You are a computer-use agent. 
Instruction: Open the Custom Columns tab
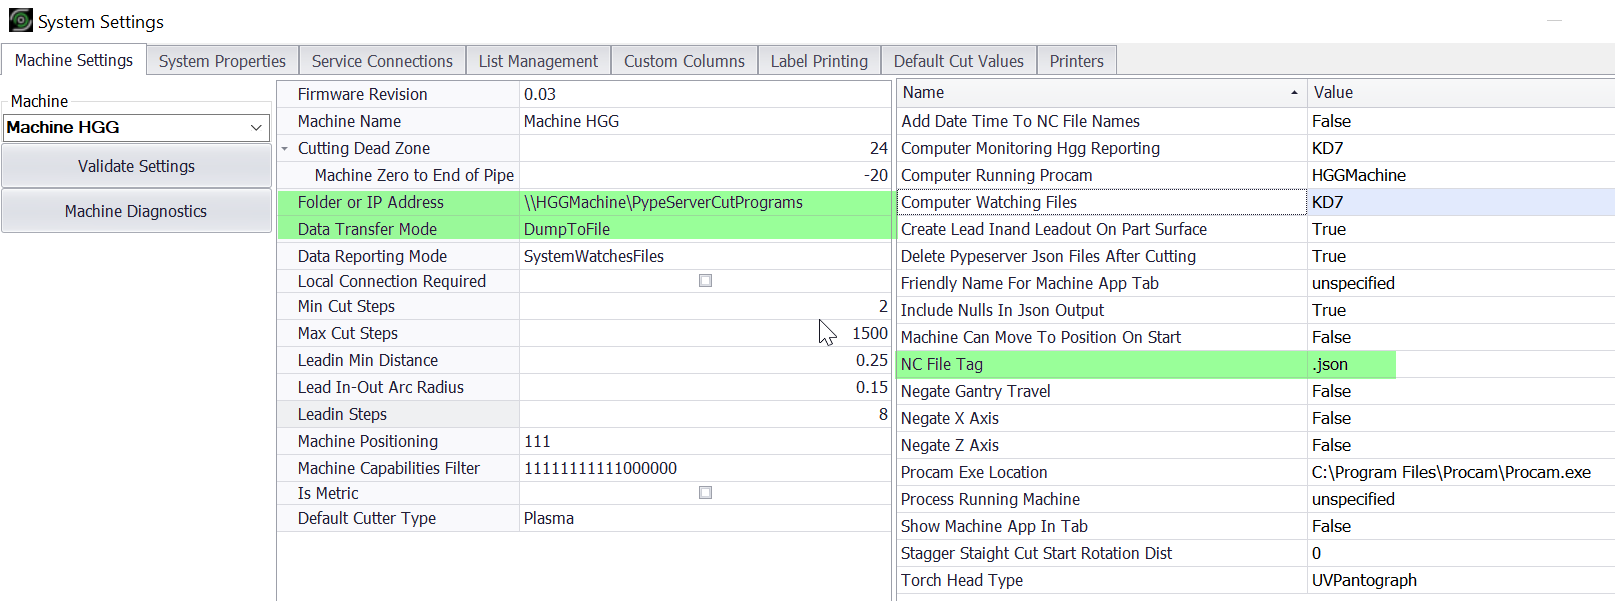(684, 61)
